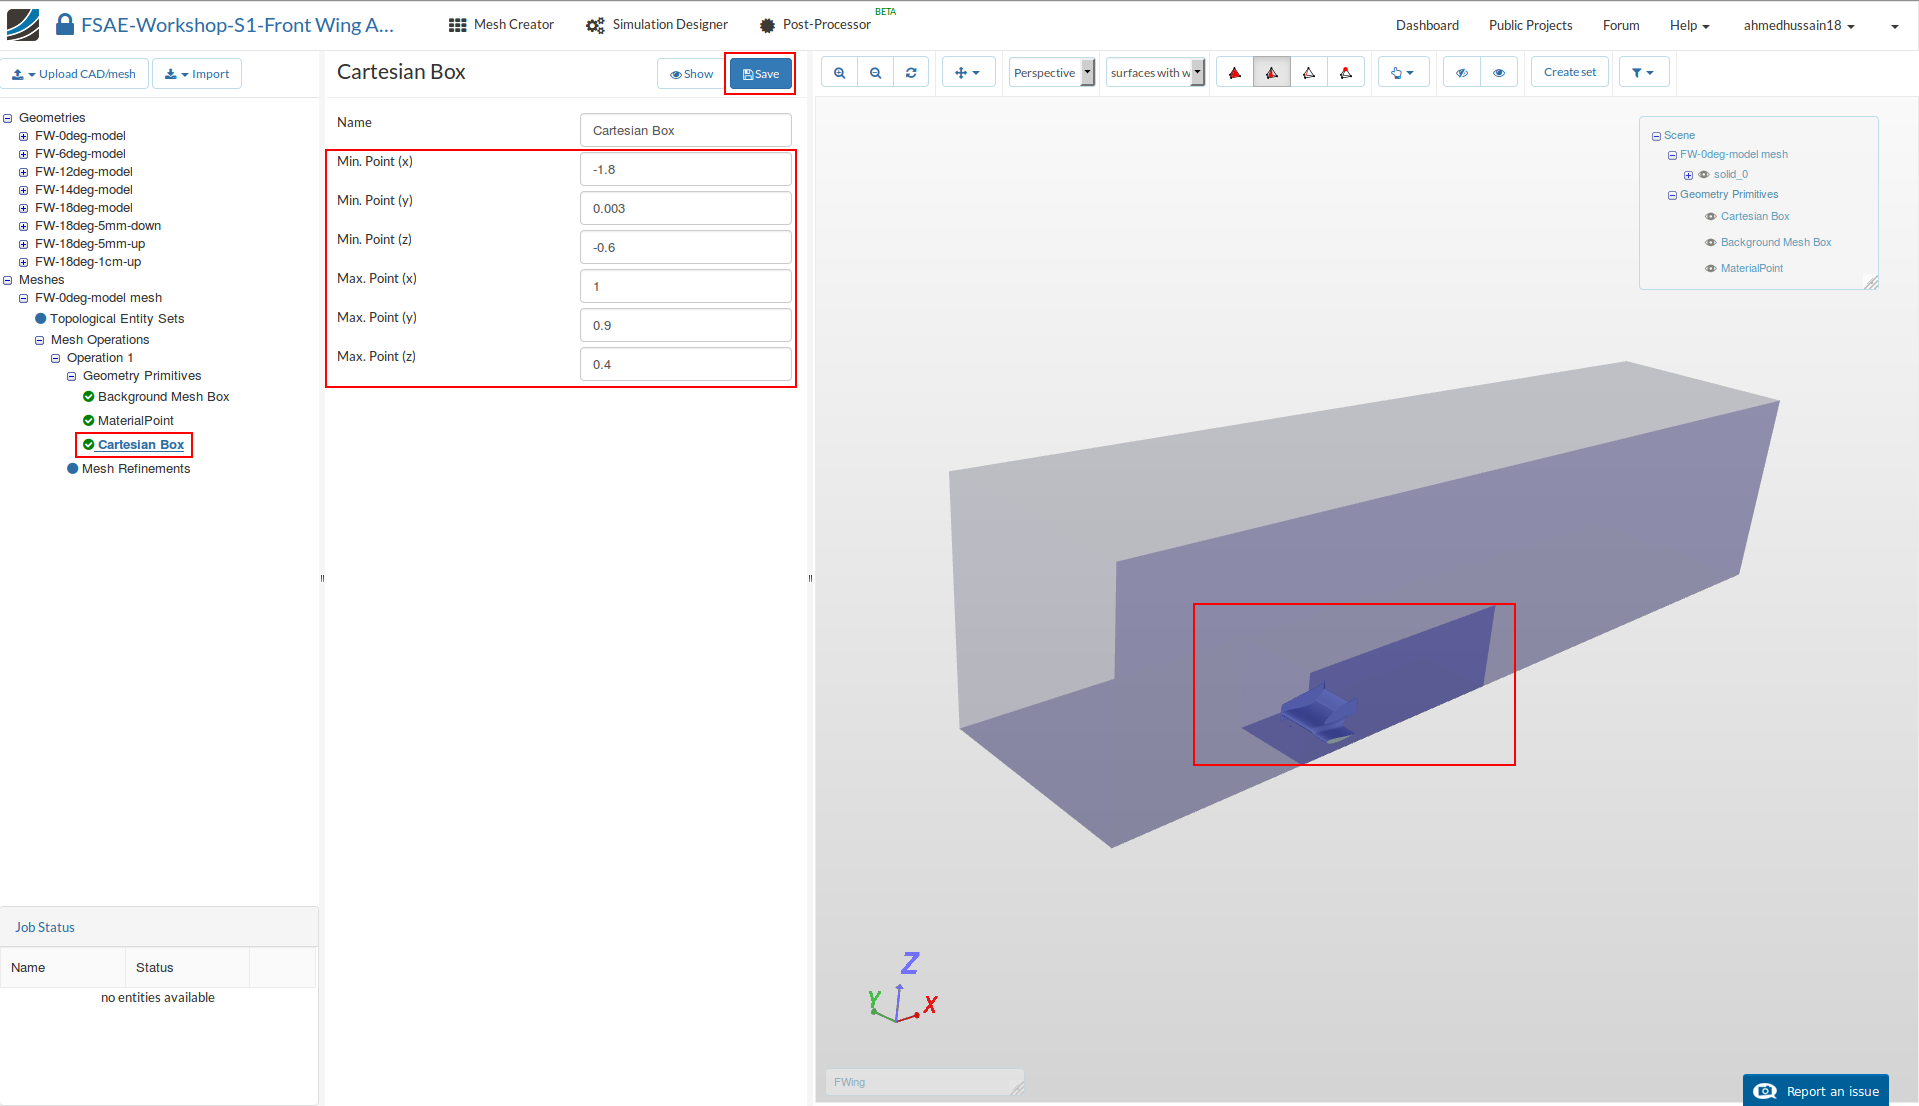Screen dimensions: 1919x1106
Task: Click the reset view refresh icon
Action: point(911,73)
